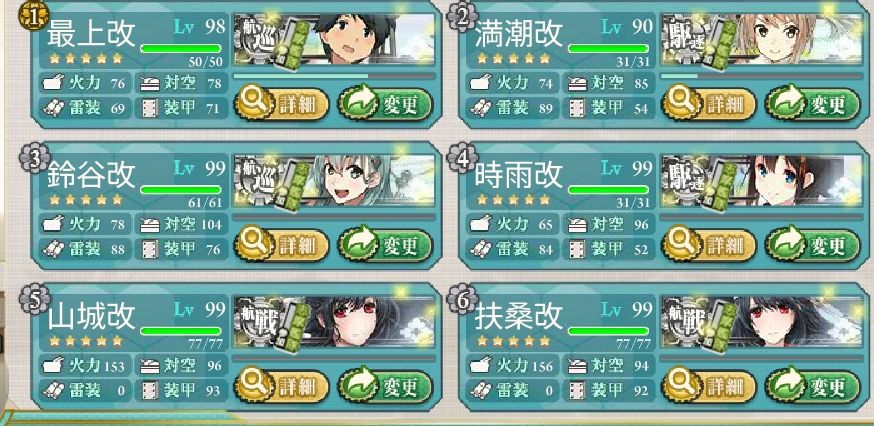Open details for 最上改
Viewport: 874px width, 426px height.
point(281,104)
